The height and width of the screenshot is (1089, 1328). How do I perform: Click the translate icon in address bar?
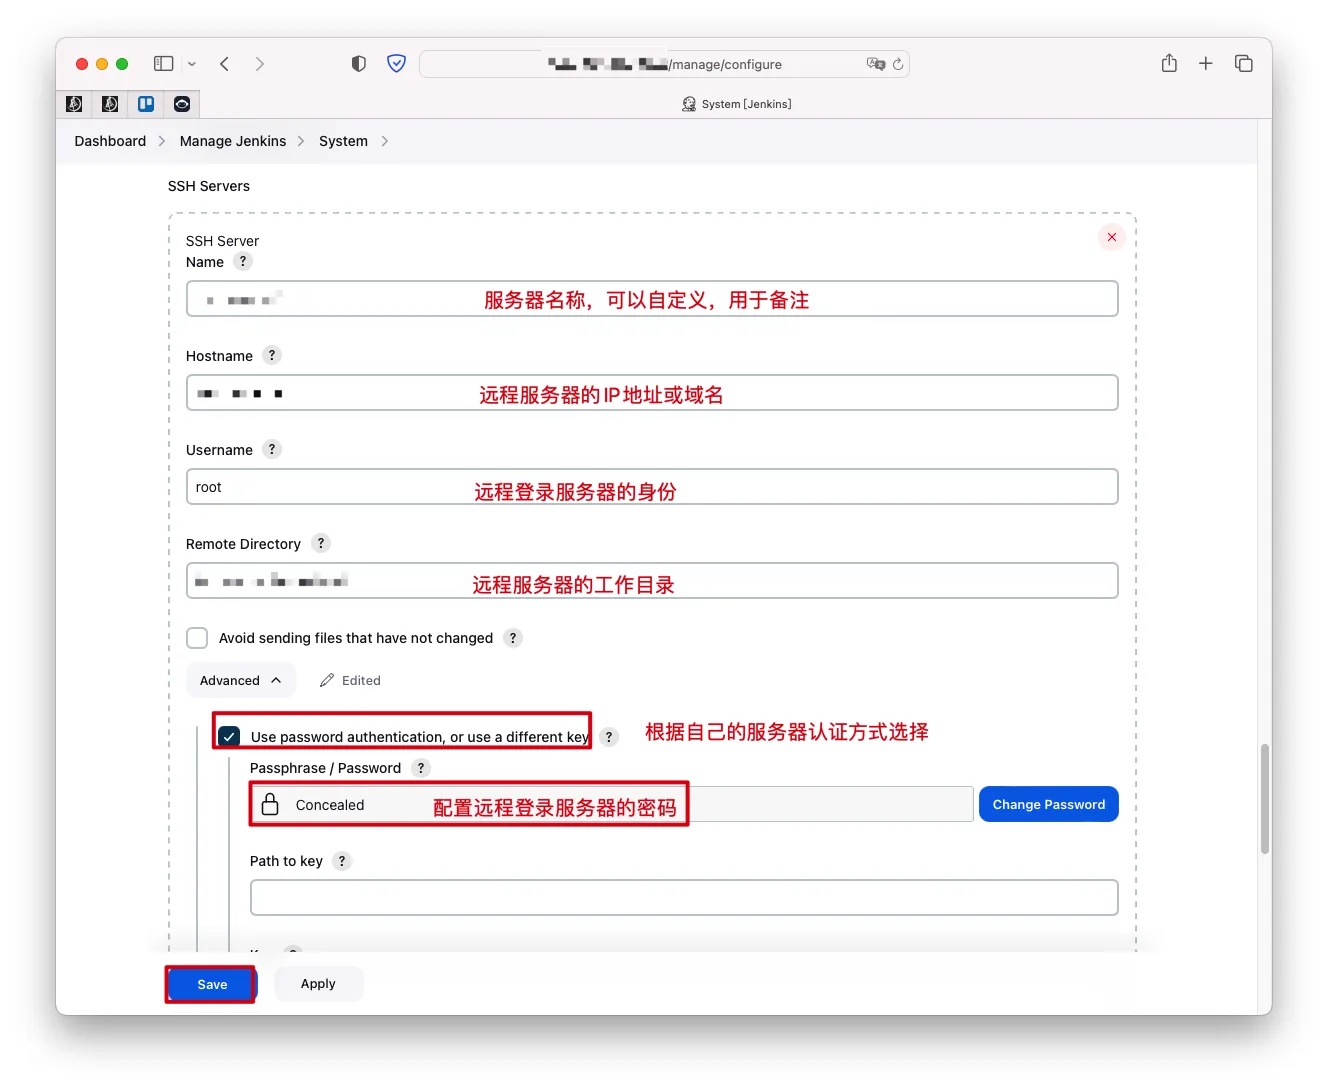[x=876, y=64]
